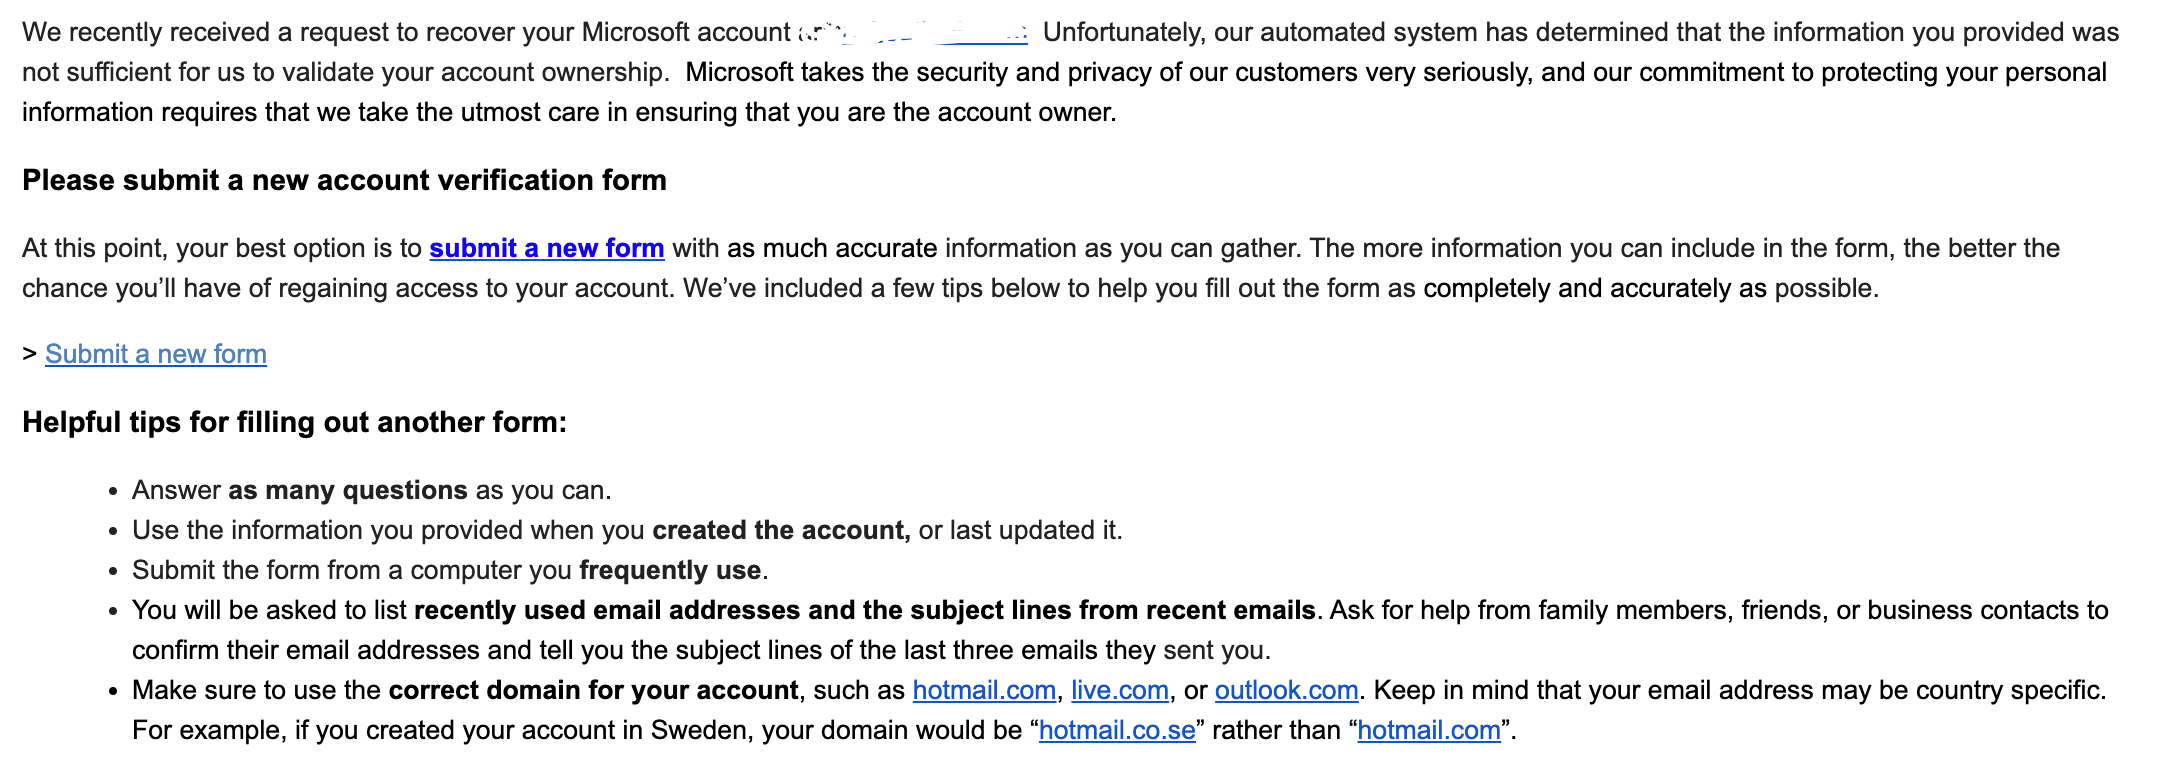This screenshot has width=2160, height=776.
Task: Click the "Microsoft takes the security" sentence
Action: pos(850,72)
